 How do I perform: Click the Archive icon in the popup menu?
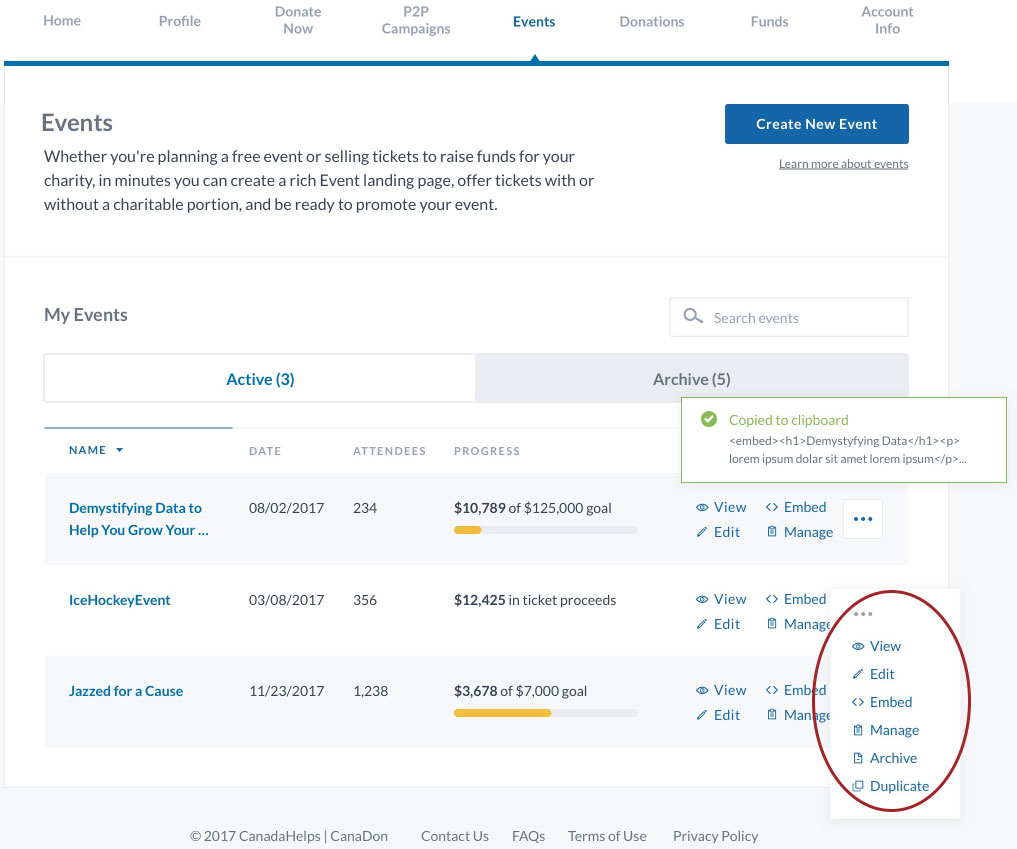click(x=857, y=758)
